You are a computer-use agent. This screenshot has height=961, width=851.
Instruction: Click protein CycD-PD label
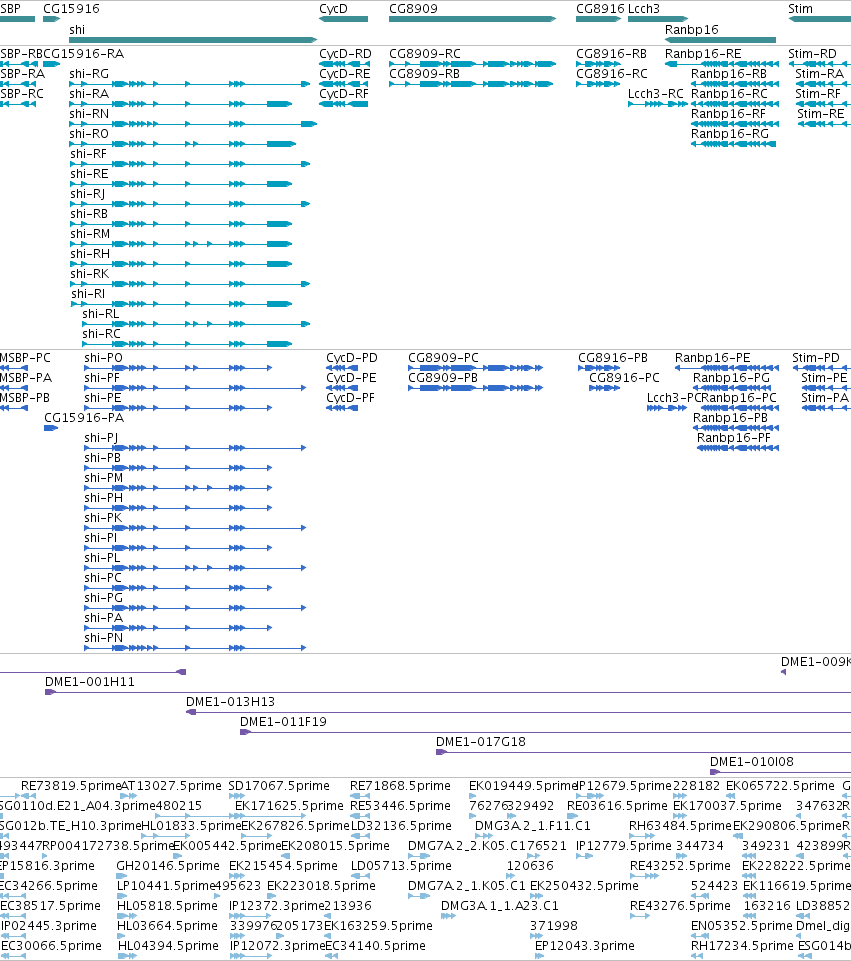(x=352, y=358)
